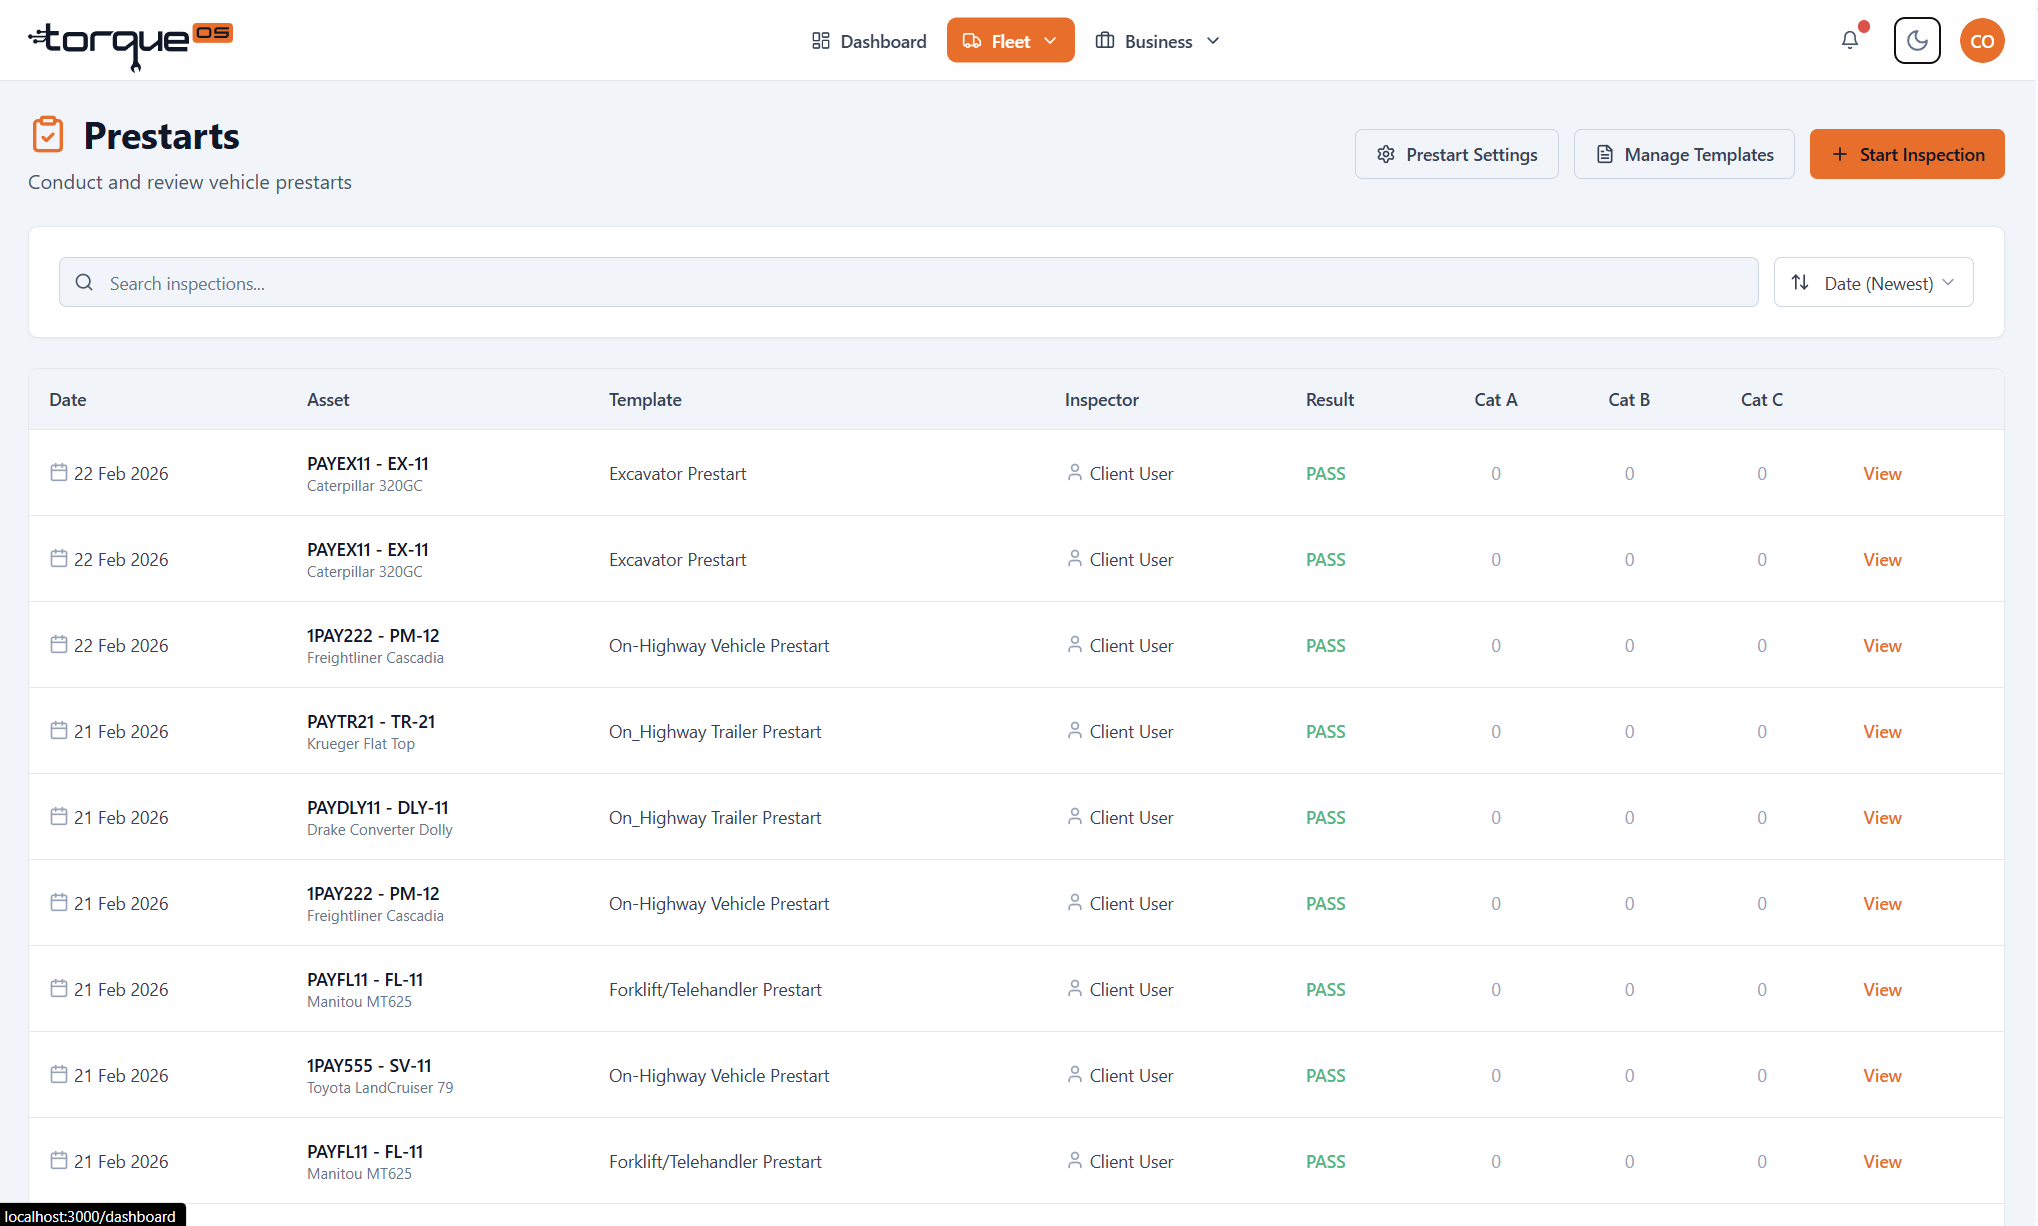2038x1226 pixels.
Task: Sort by the Date column header
Action: [x=67, y=399]
